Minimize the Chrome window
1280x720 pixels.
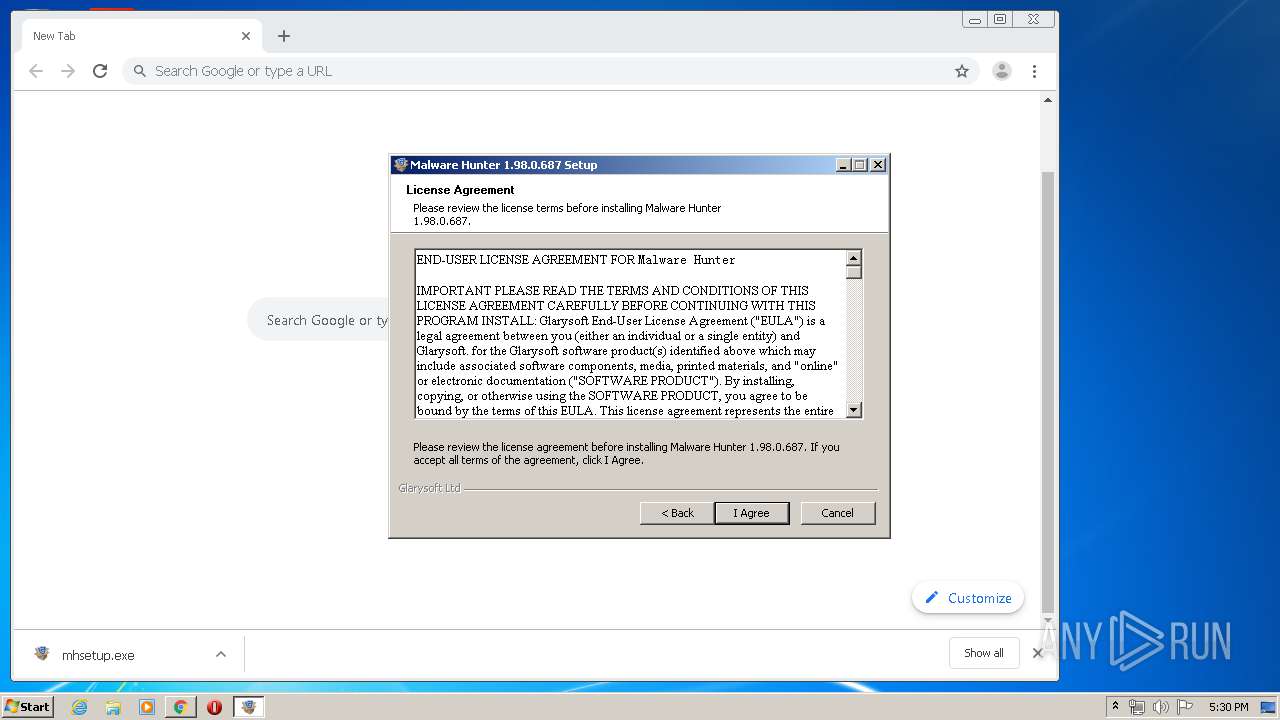[x=975, y=19]
